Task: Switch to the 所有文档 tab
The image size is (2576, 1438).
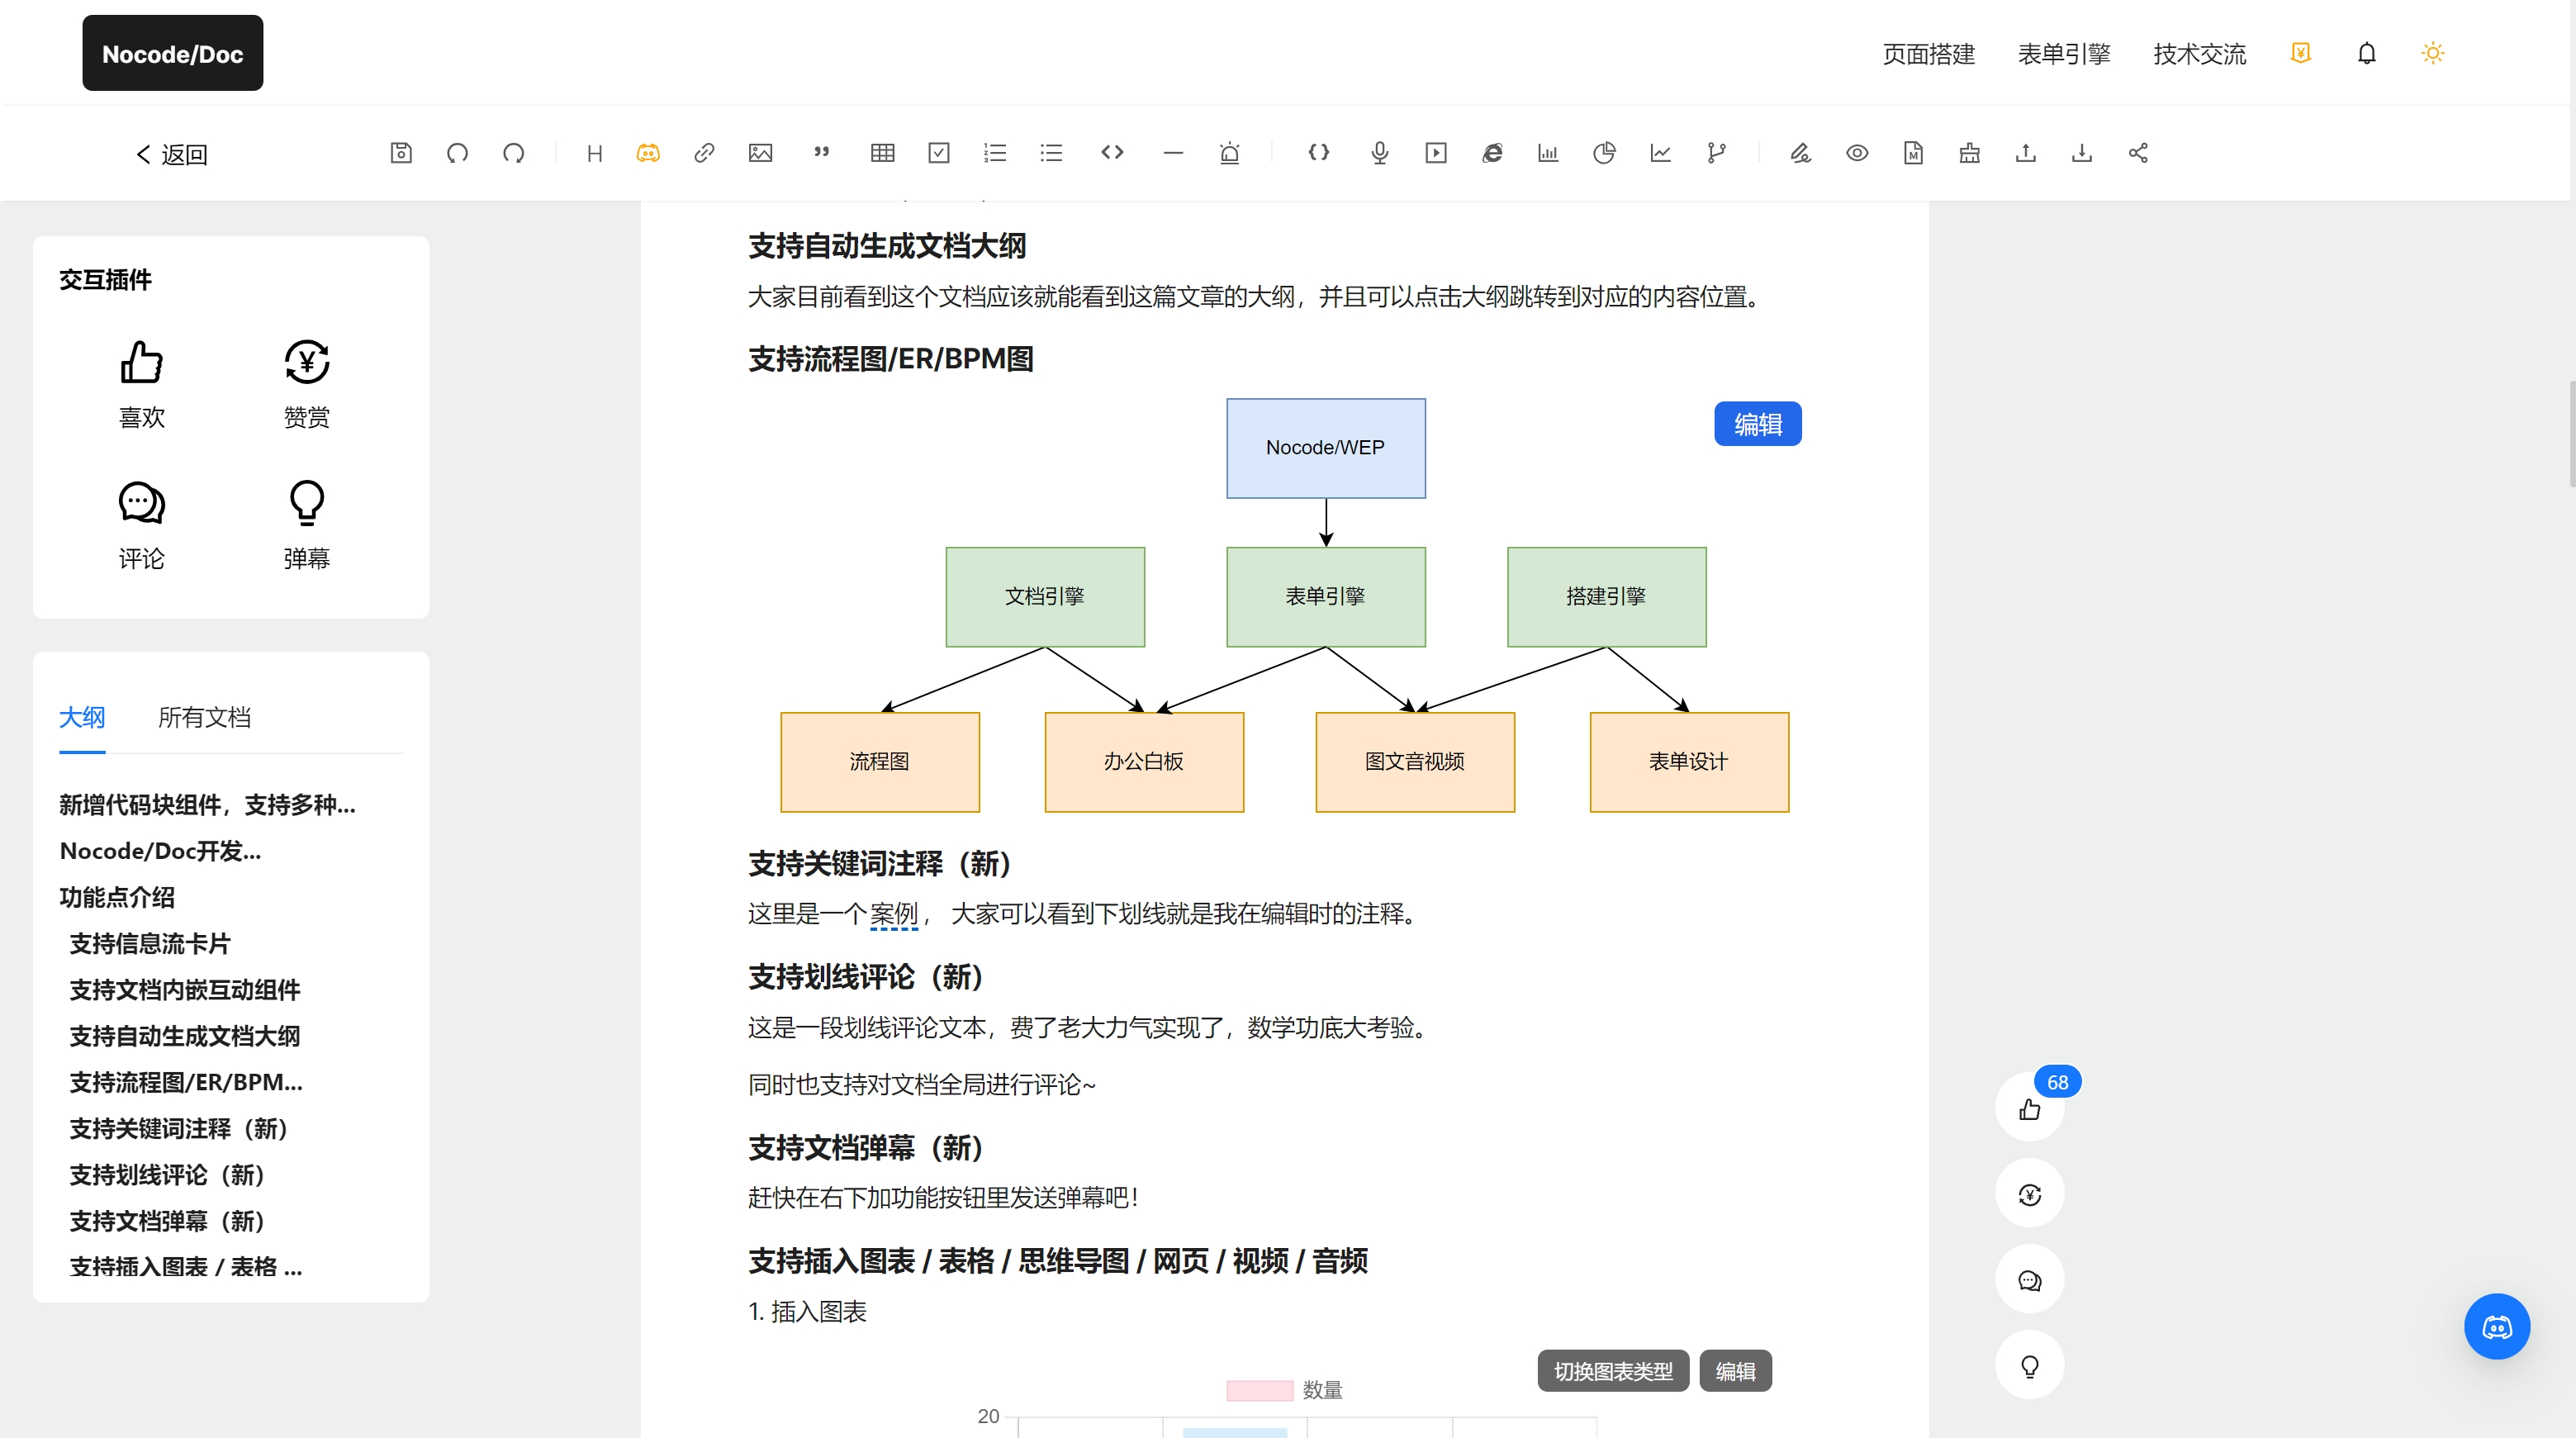Action: point(204,717)
